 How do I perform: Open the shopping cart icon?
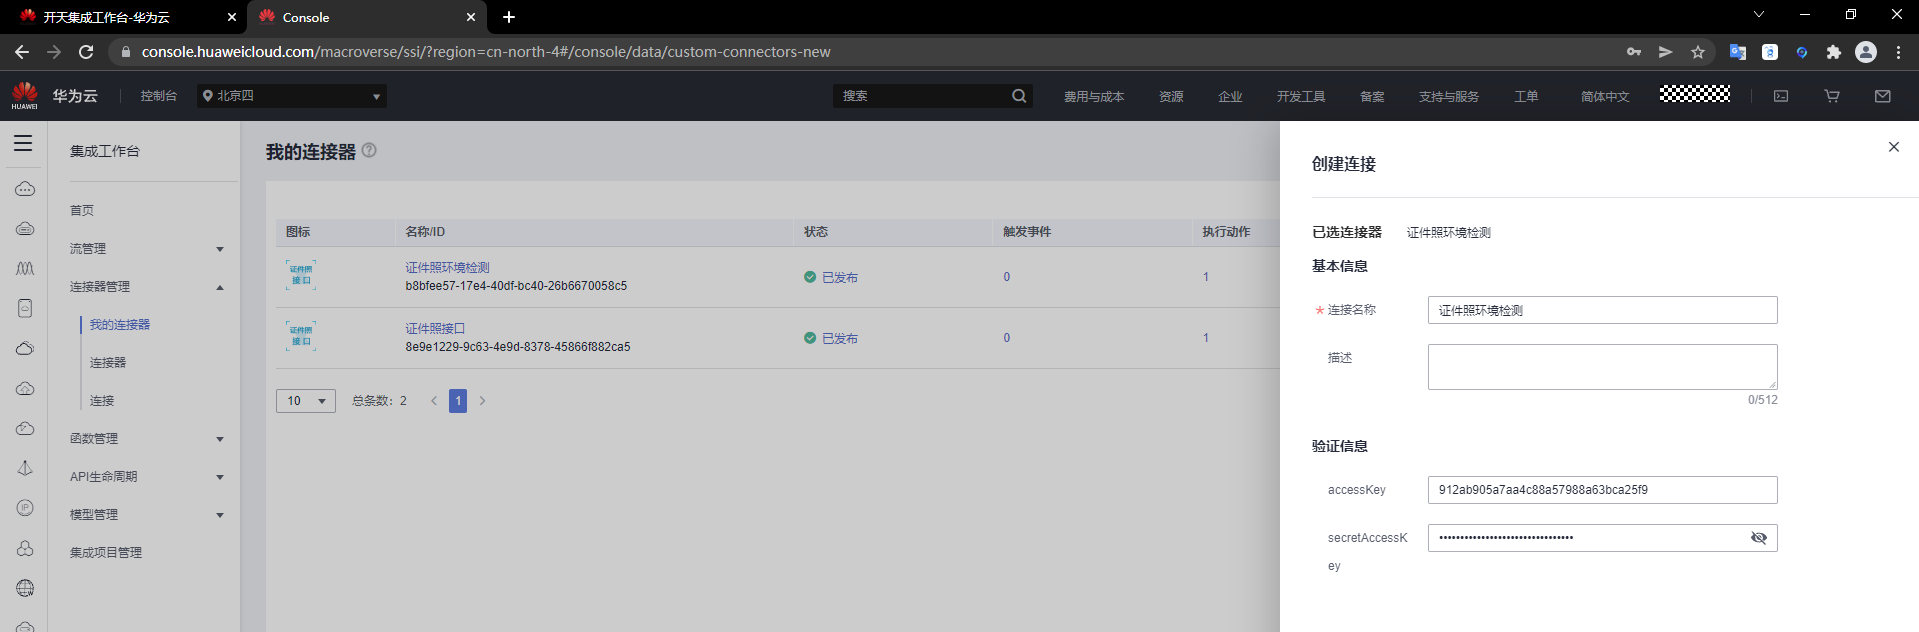[x=1832, y=96]
